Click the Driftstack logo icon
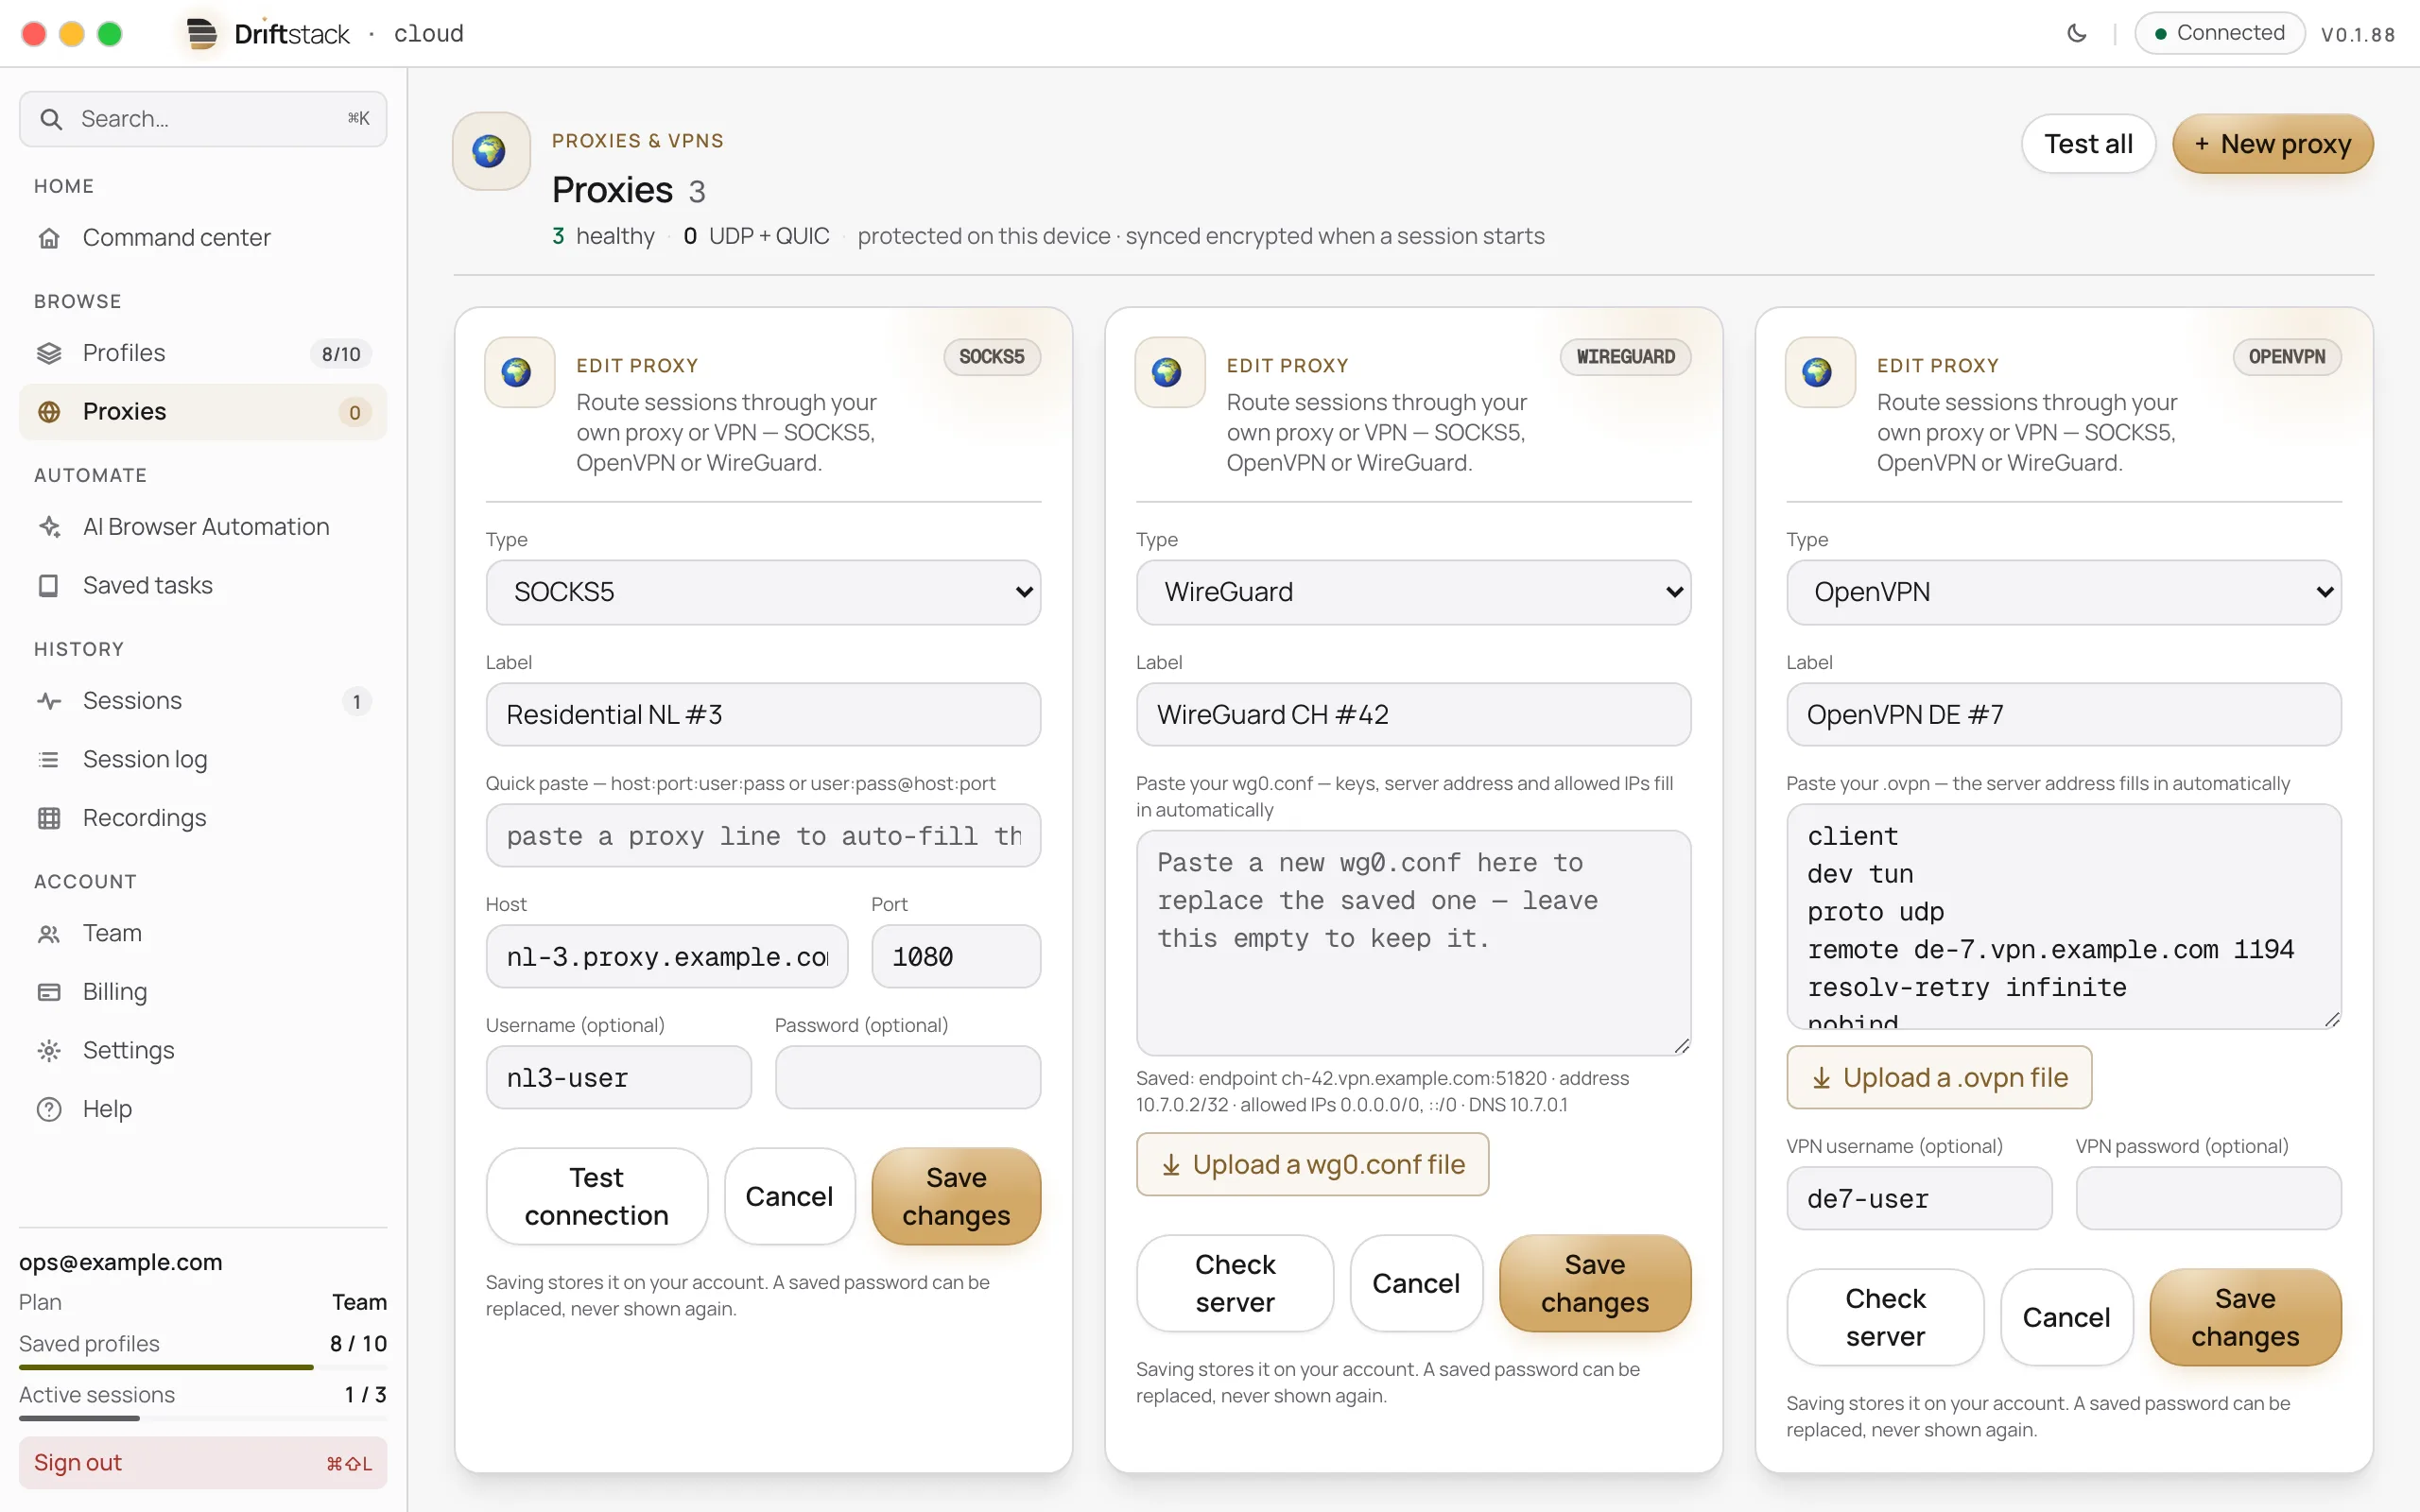Image resolution: width=2420 pixels, height=1512 pixels. click(201, 33)
